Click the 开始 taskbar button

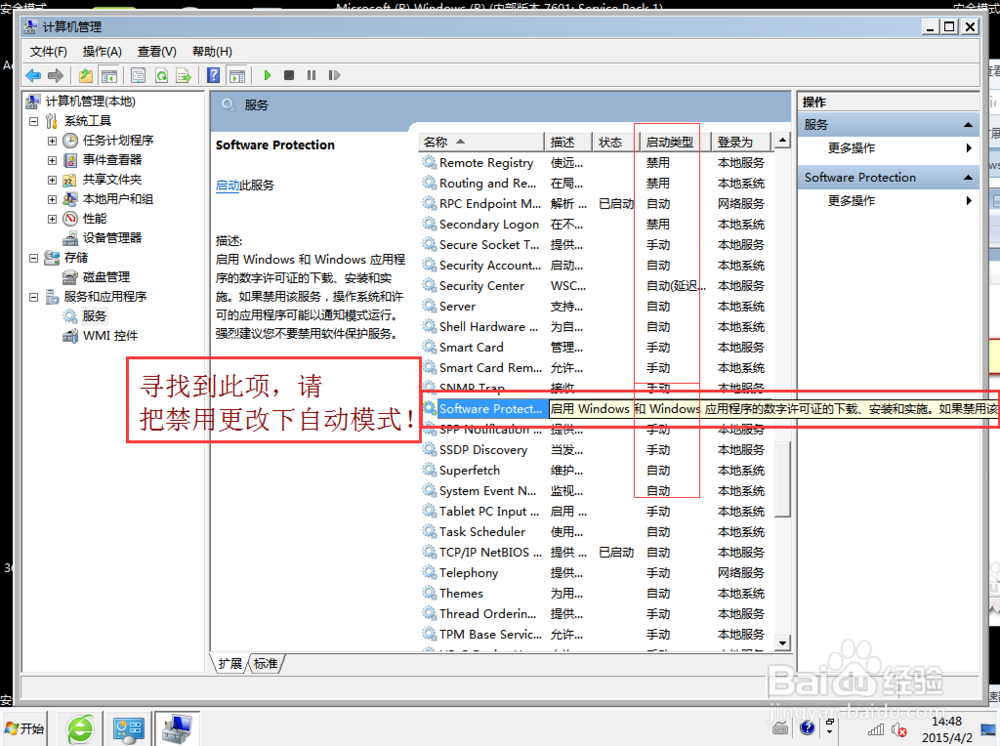(x=23, y=729)
